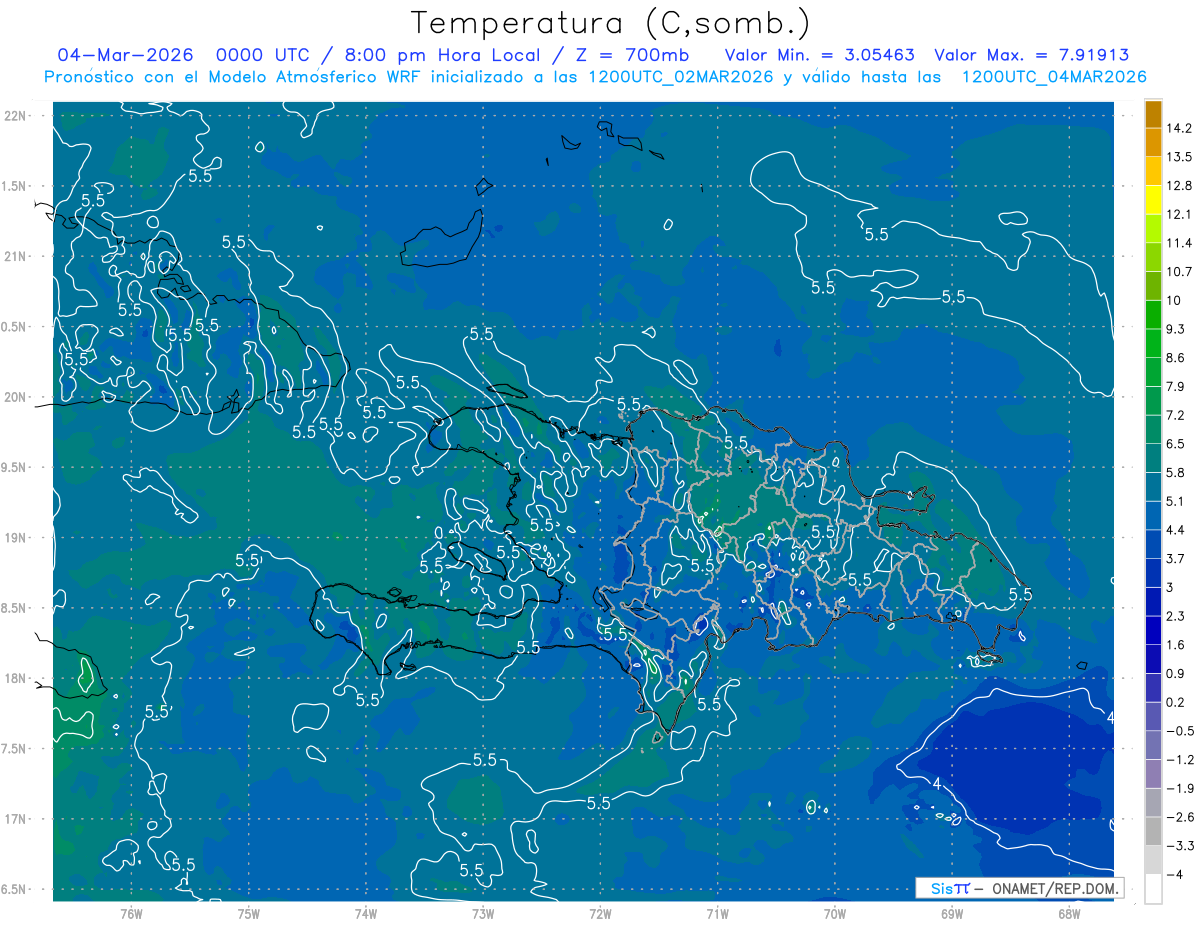This screenshot has height=927, width=1200.
Task: Click the colorbar value "10.7"
Action: click(1180, 272)
